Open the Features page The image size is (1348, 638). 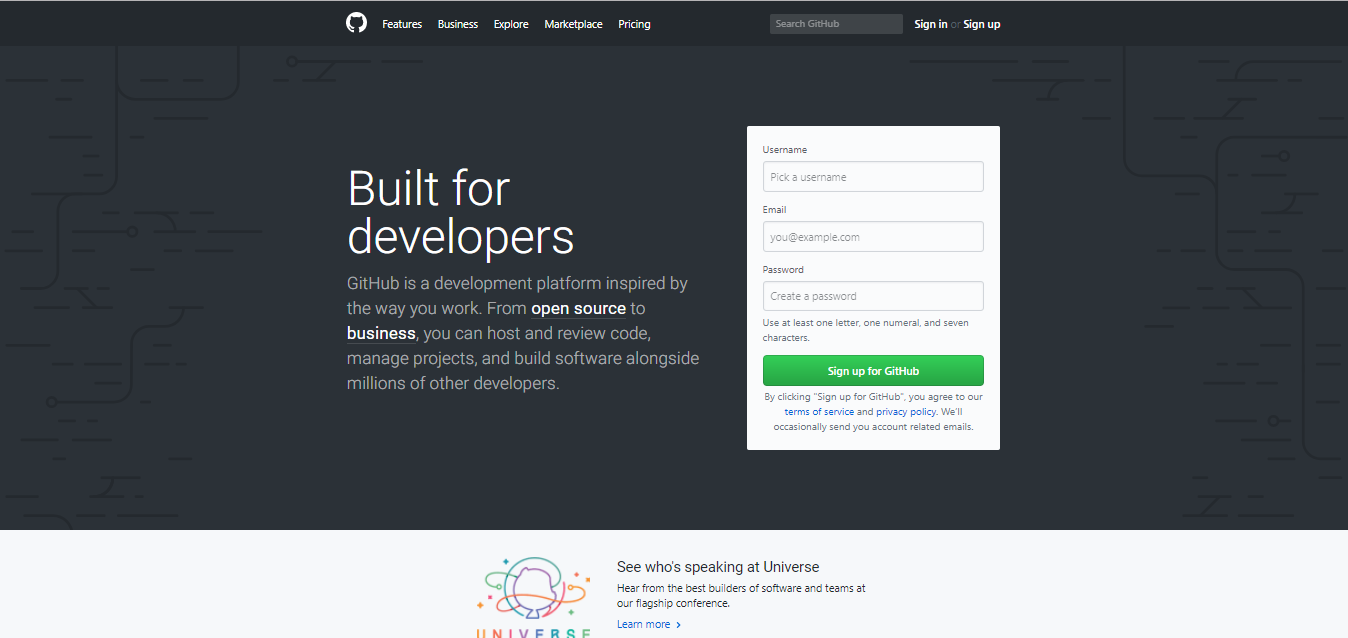pos(401,24)
